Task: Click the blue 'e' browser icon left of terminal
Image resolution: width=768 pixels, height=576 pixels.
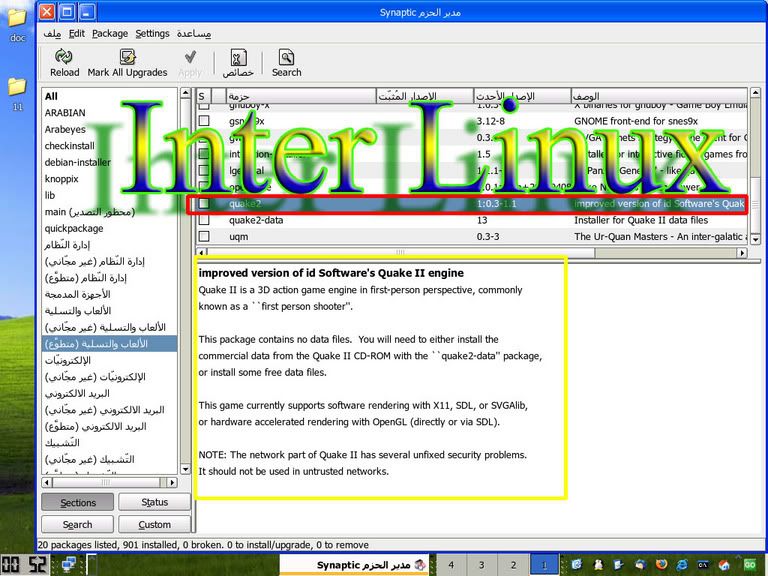Action: (682, 565)
